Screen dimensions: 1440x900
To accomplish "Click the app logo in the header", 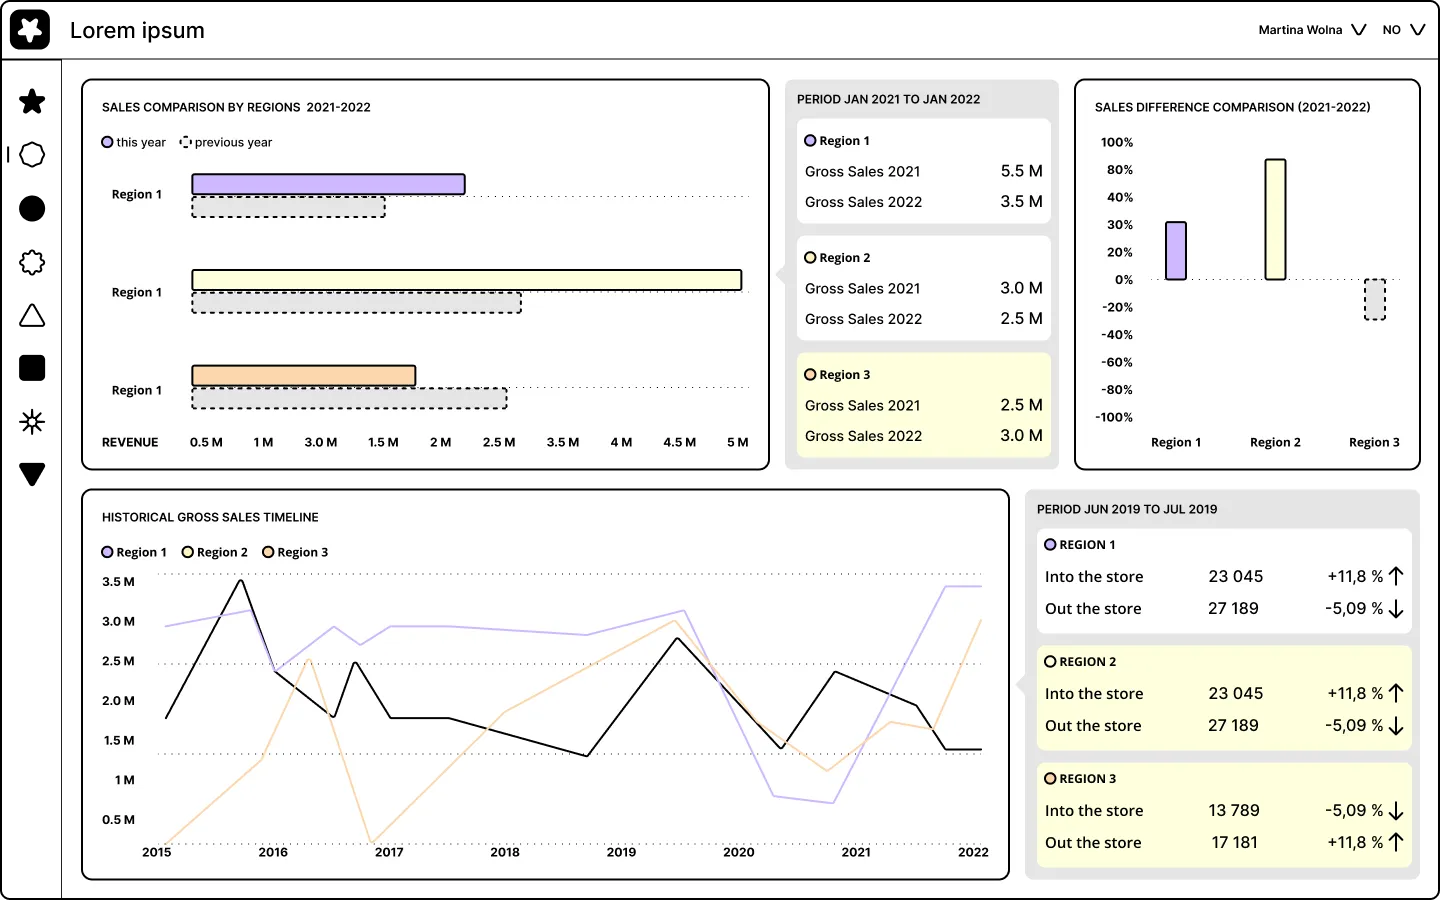I will click(30, 30).
